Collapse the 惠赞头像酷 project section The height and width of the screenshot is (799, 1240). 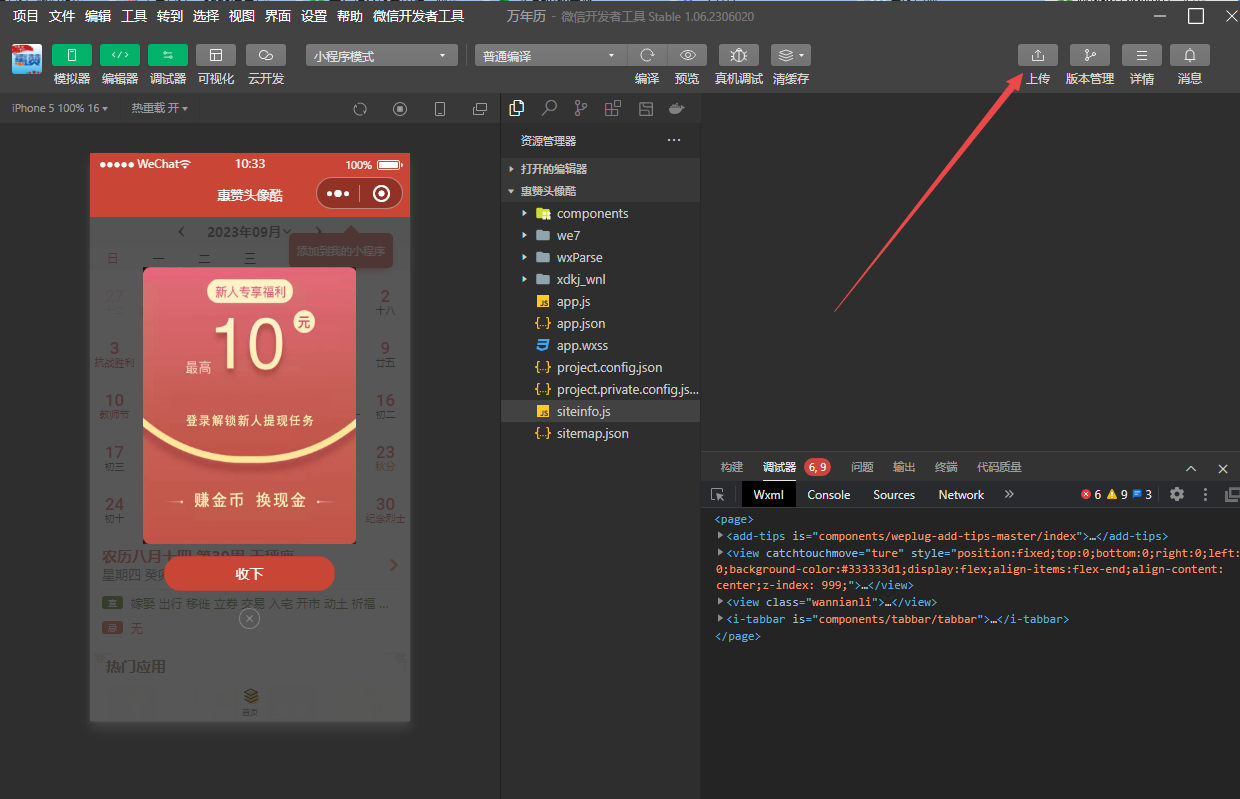click(600, 191)
